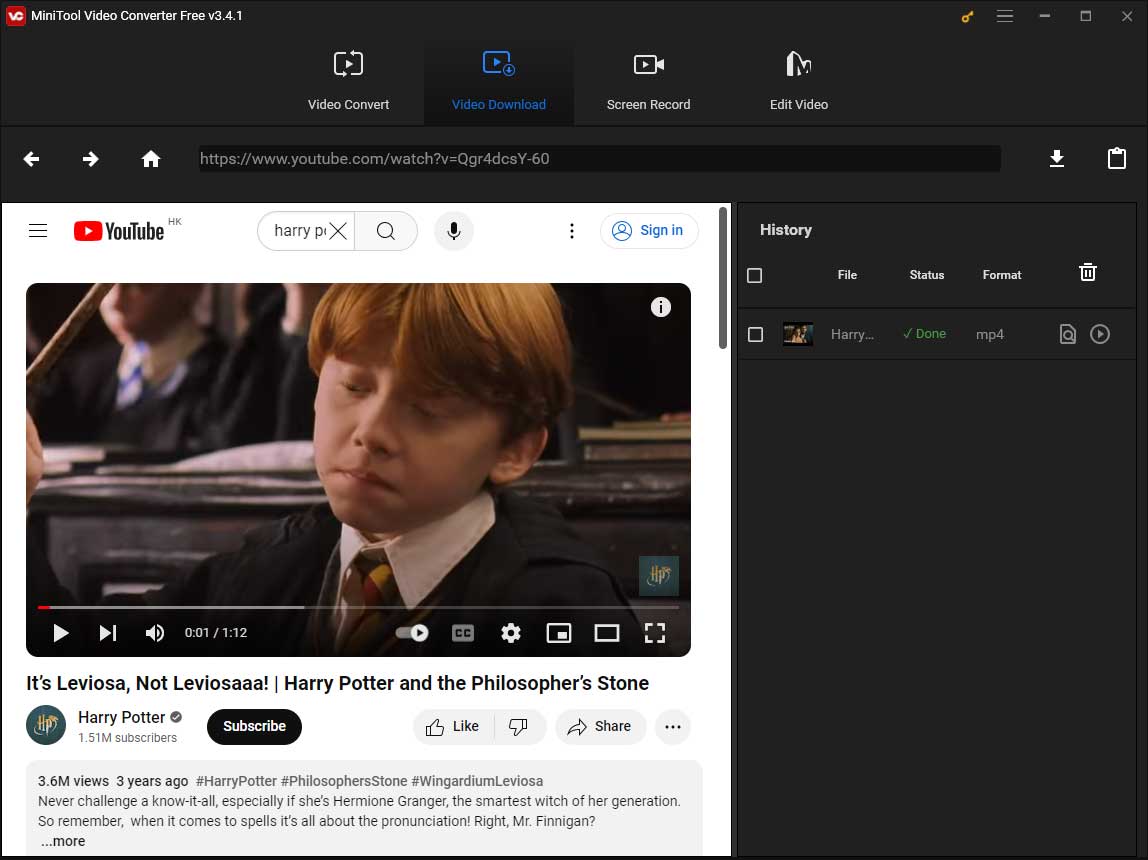Skip to the next video
This screenshot has width=1148, height=860.
tap(108, 633)
